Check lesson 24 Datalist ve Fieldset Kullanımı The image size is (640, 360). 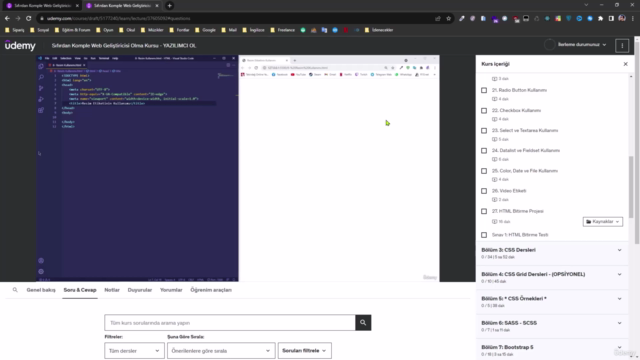484,151
